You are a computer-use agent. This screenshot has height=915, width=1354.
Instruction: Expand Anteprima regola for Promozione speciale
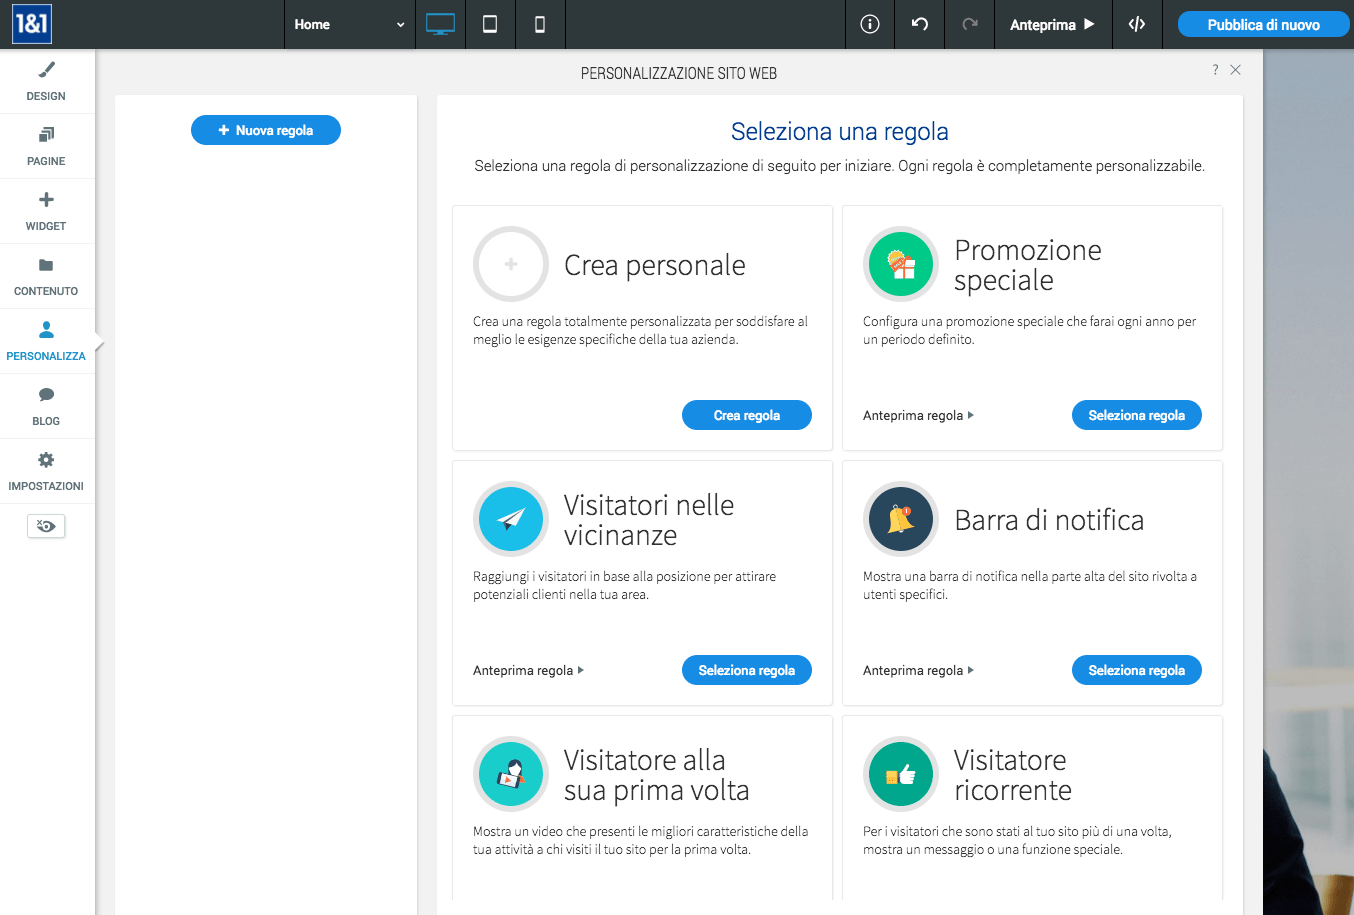tap(918, 415)
